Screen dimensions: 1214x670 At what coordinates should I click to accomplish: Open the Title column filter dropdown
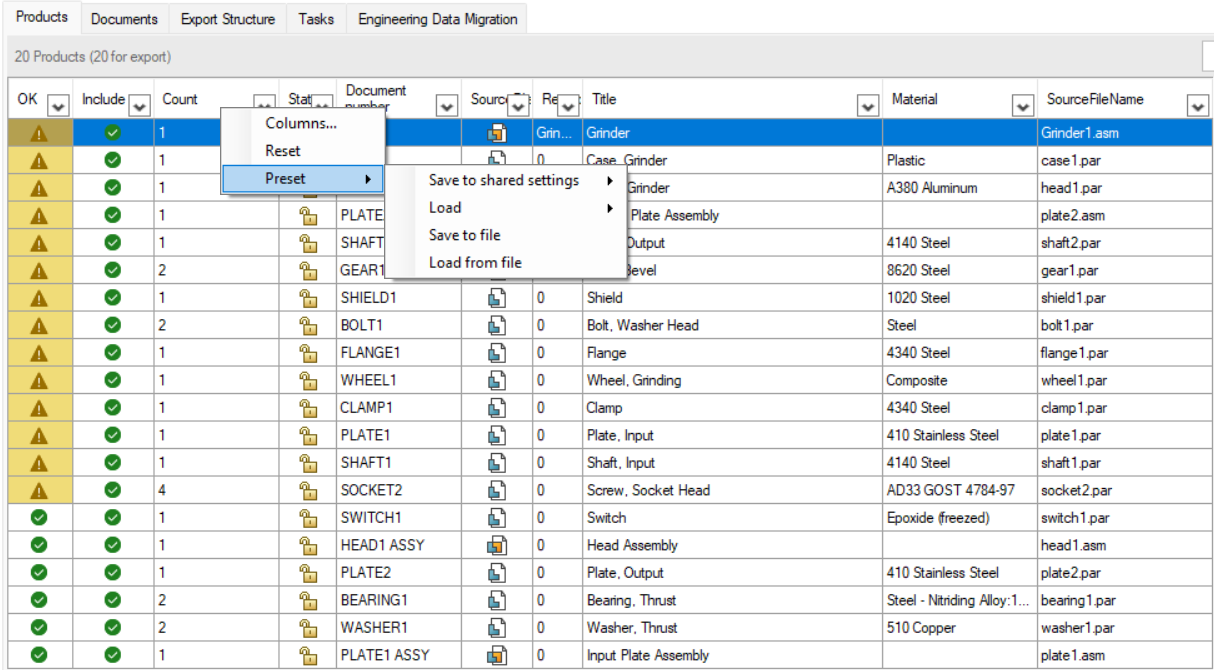click(x=868, y=105)
